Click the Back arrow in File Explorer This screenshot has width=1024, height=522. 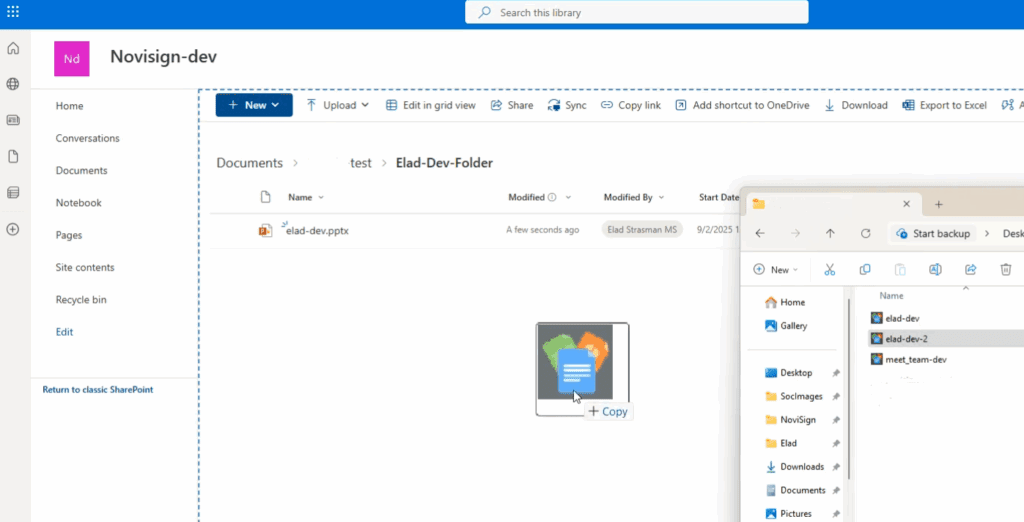[760, 233]
